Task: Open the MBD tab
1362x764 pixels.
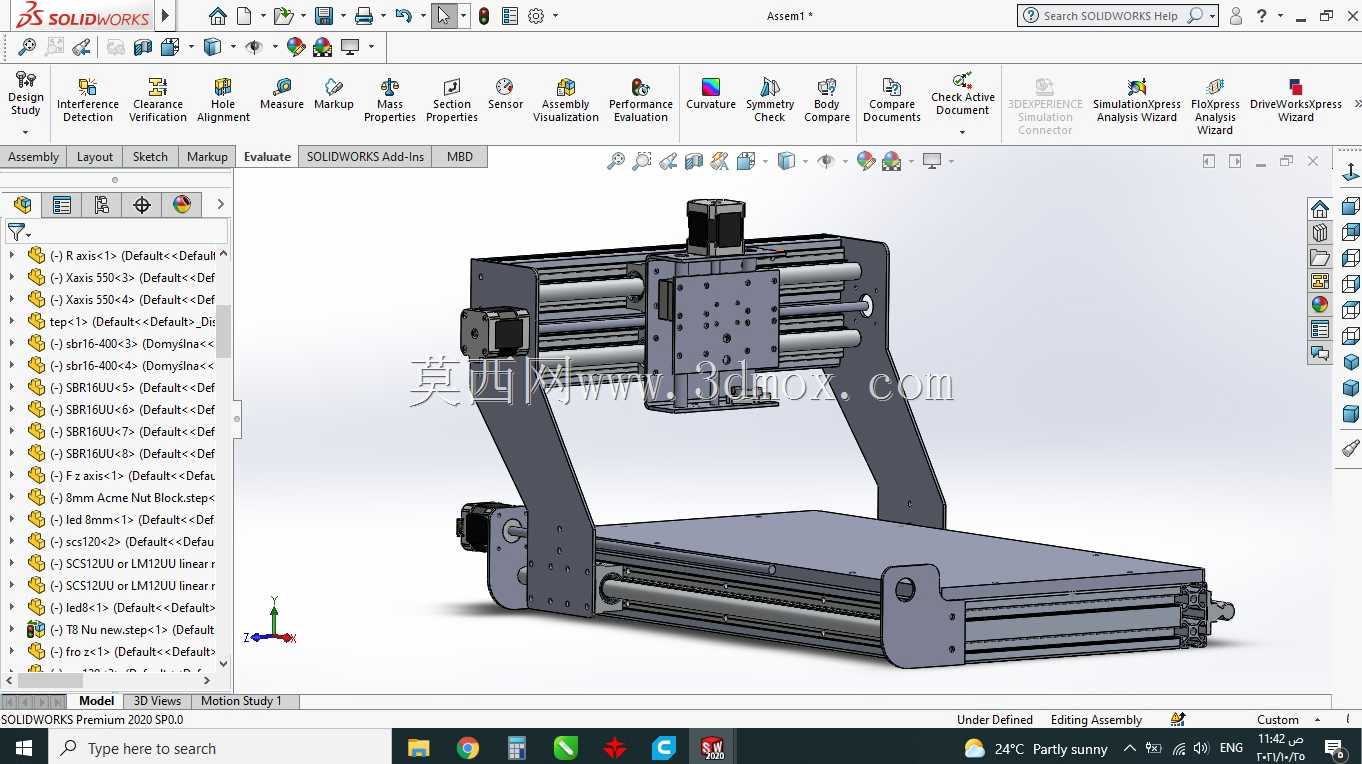Action: [460, 156]
